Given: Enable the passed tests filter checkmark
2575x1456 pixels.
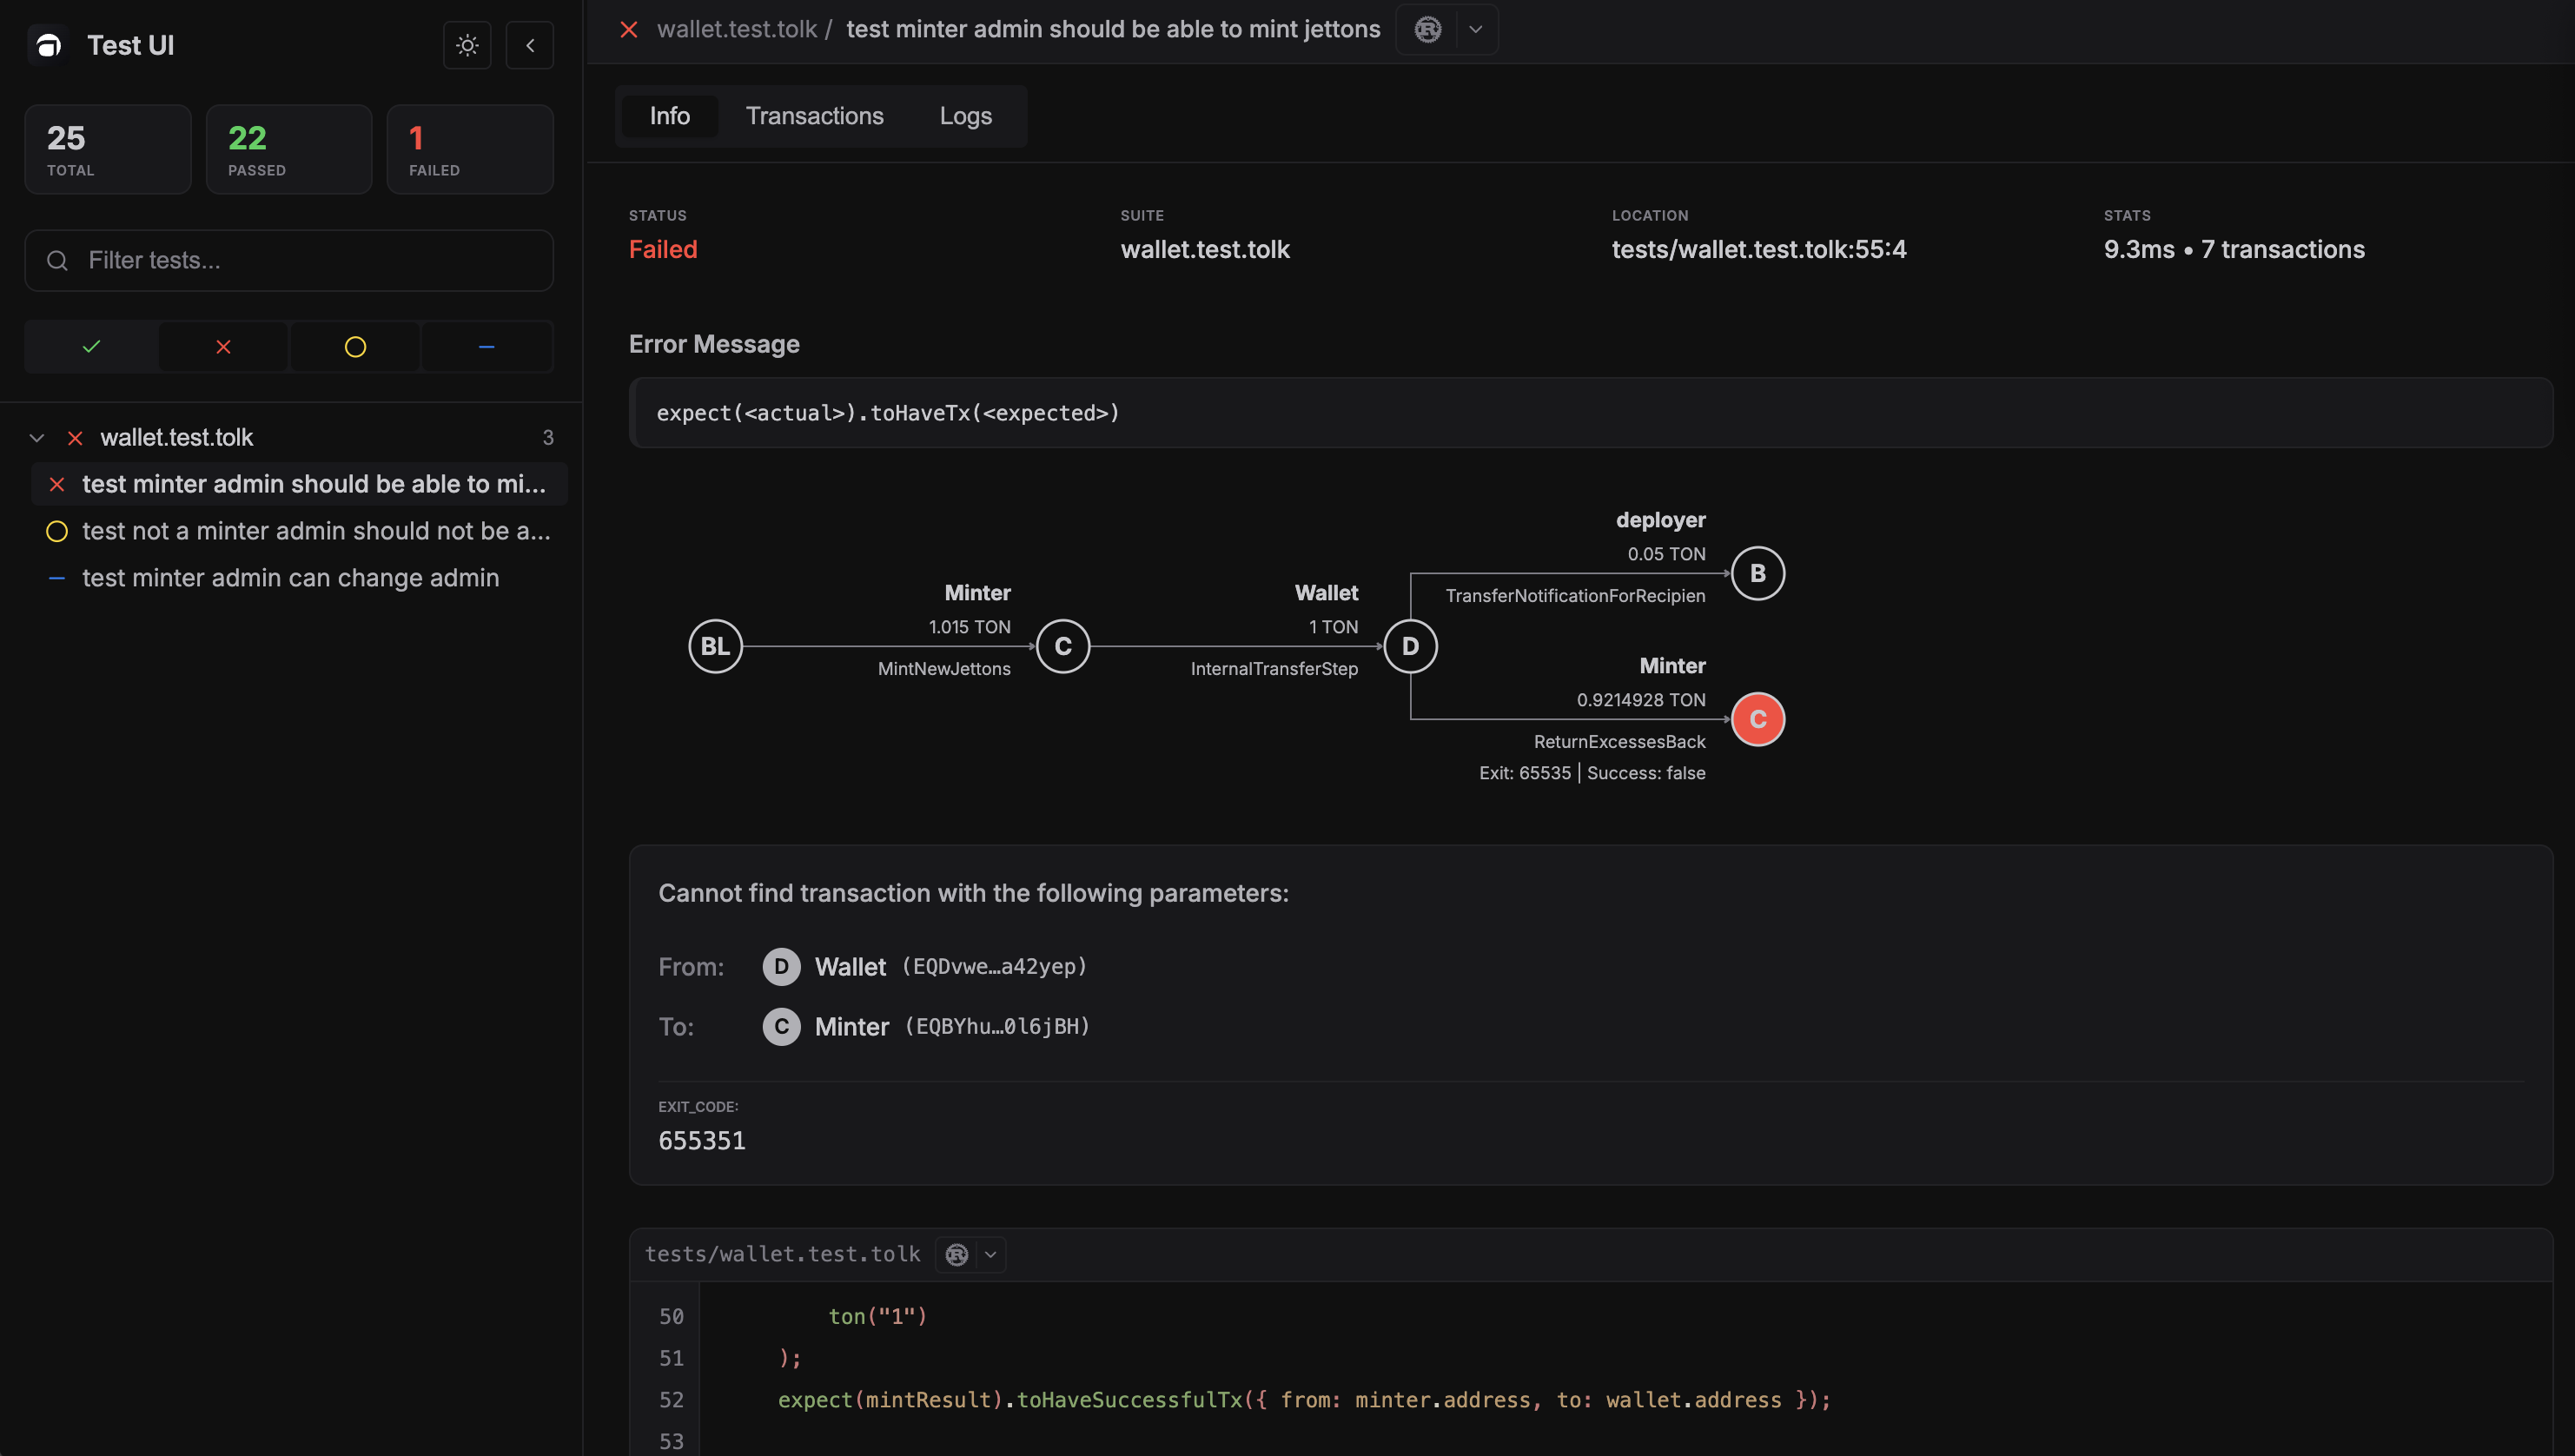Looking at the screenshot, I should click(x=90, y=347).
